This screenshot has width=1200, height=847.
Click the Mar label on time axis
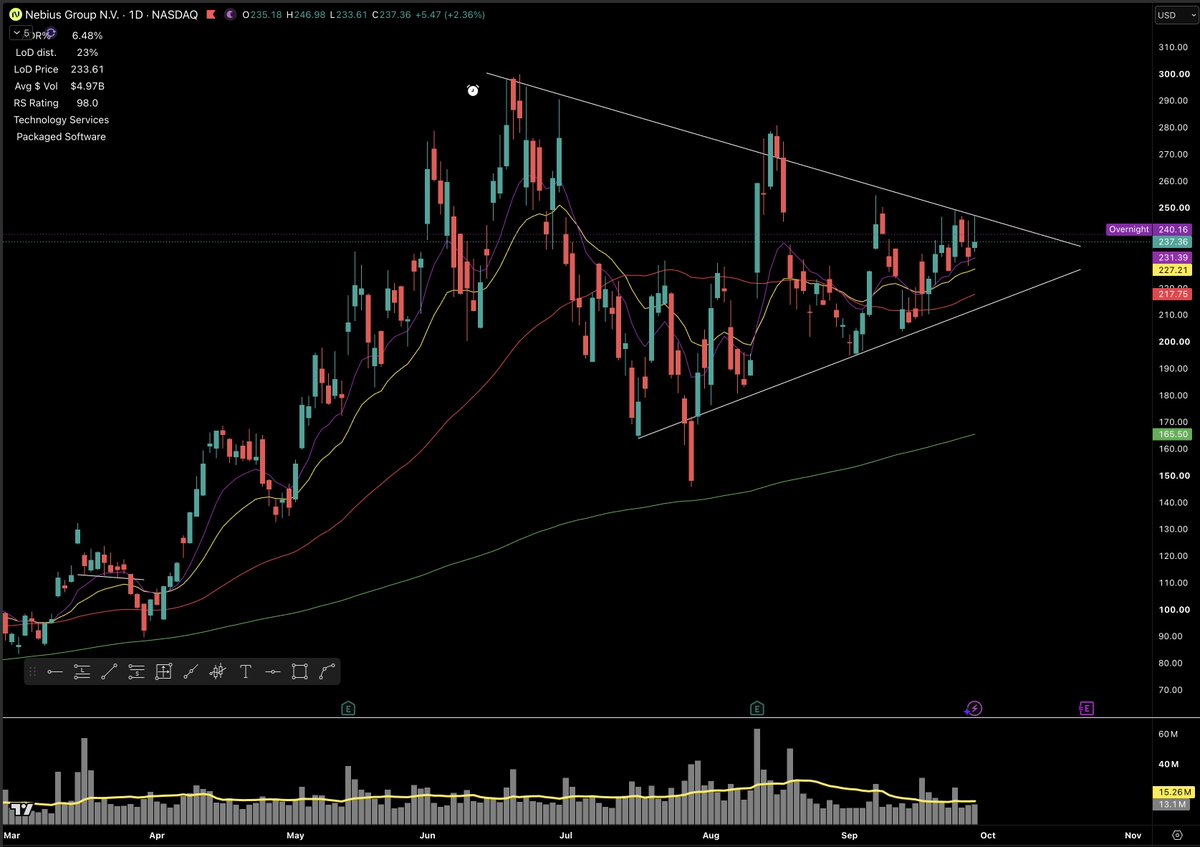tap(14, 834)
